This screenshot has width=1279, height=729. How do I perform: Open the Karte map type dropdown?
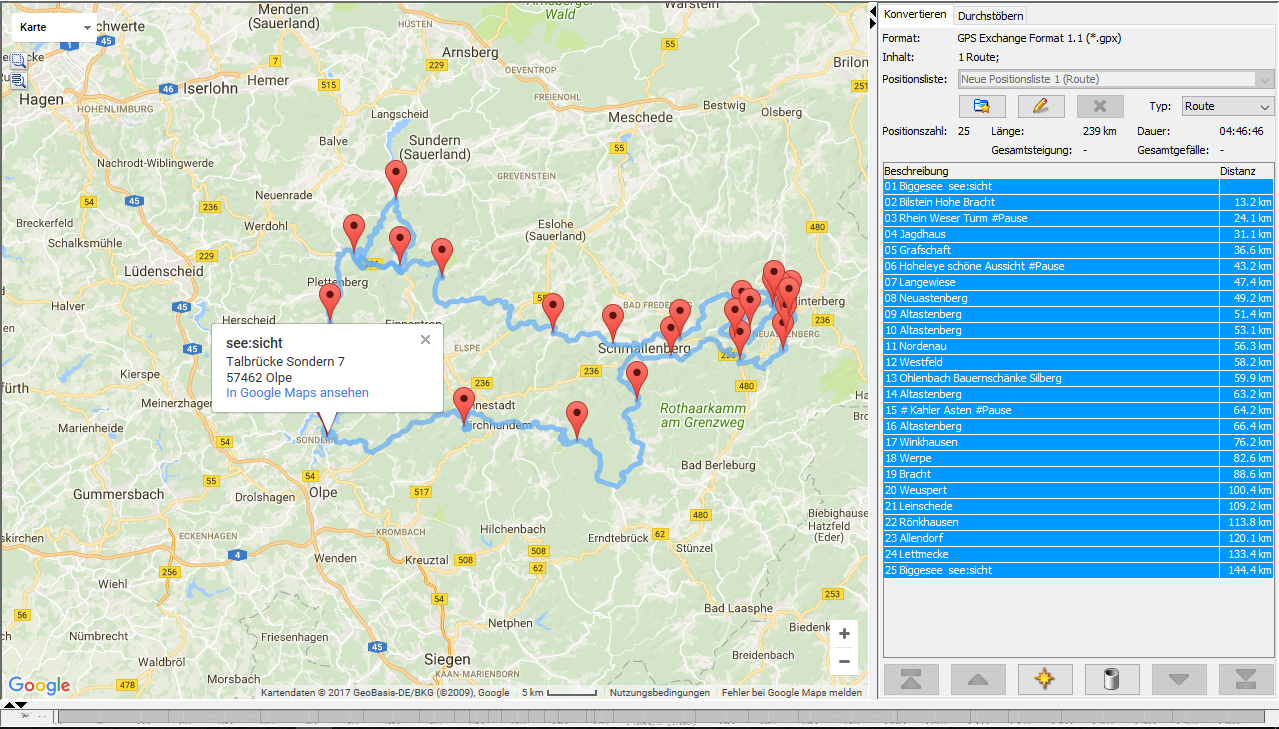click(x=55, y=27)
